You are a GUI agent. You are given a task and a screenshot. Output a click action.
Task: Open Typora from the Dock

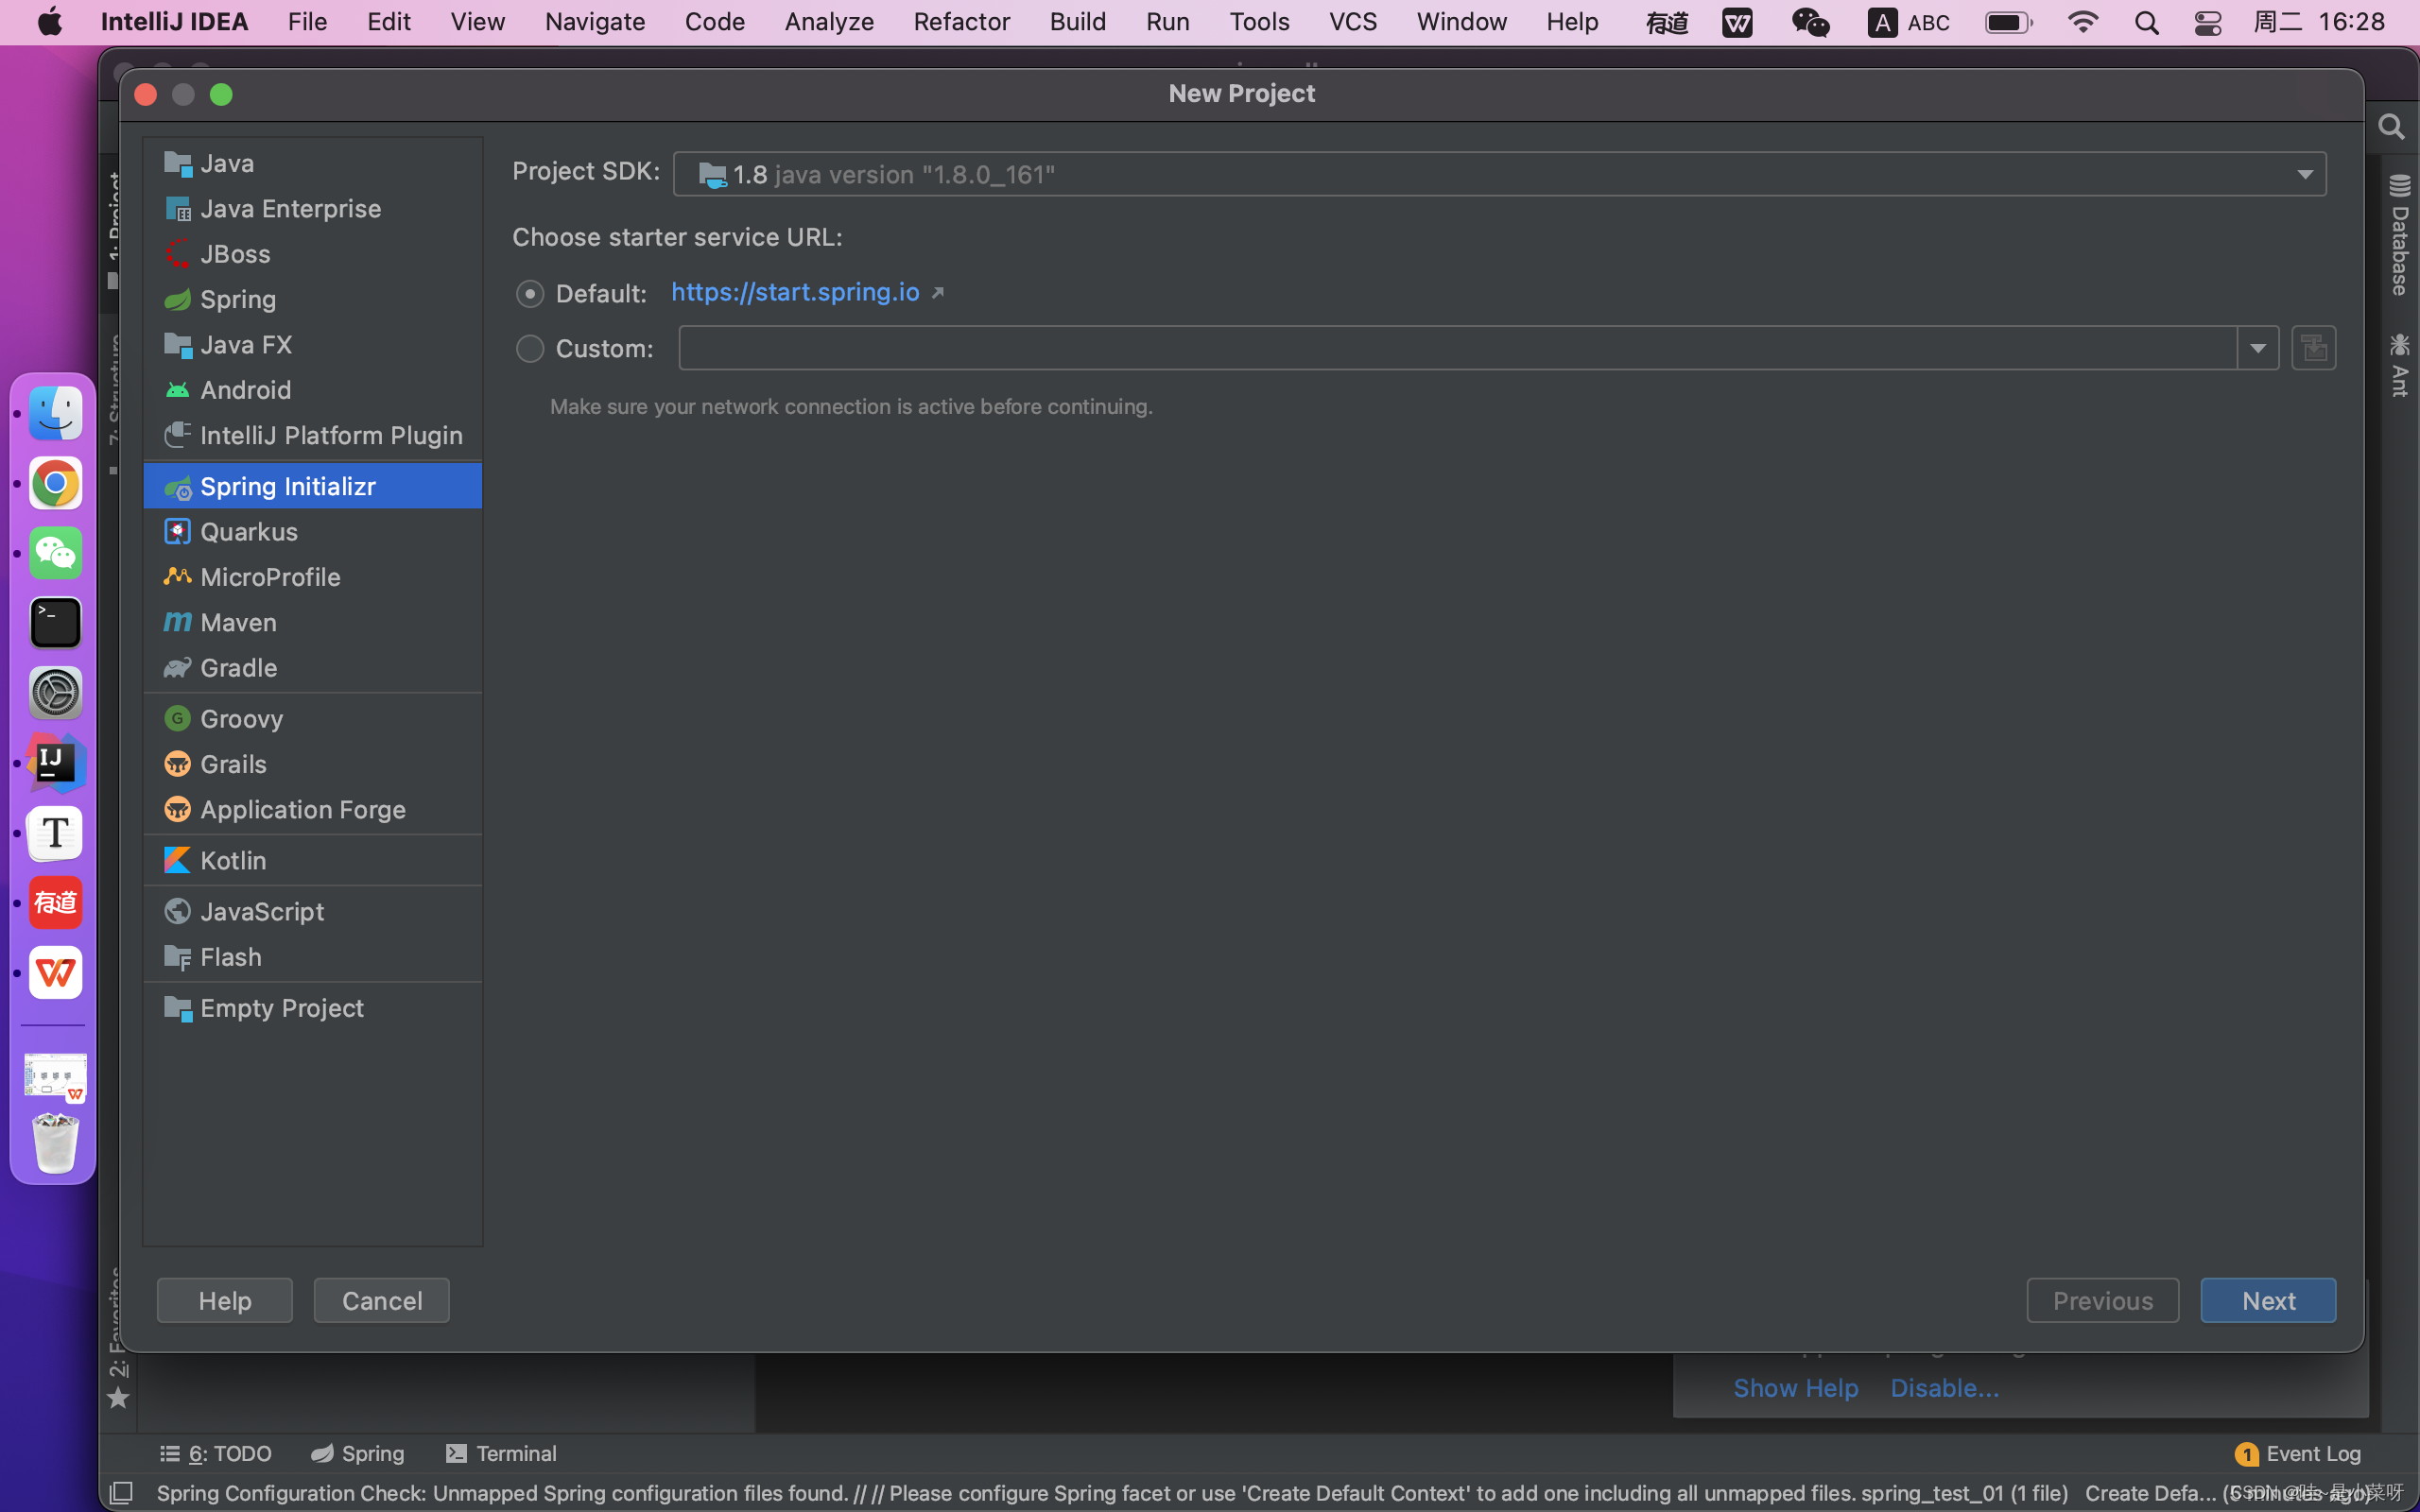55,833
